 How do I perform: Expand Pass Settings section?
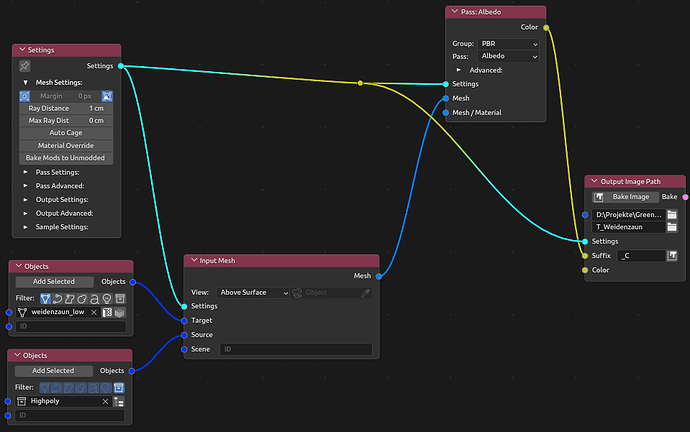pyautogui.click(x=26, y=172)
